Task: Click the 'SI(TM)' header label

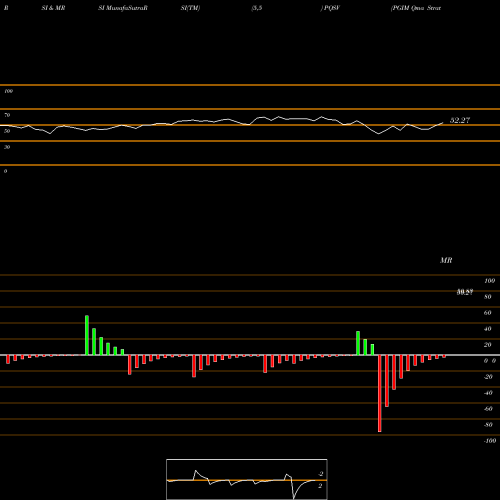Action: pyautogui.click(x=190, y=8)
